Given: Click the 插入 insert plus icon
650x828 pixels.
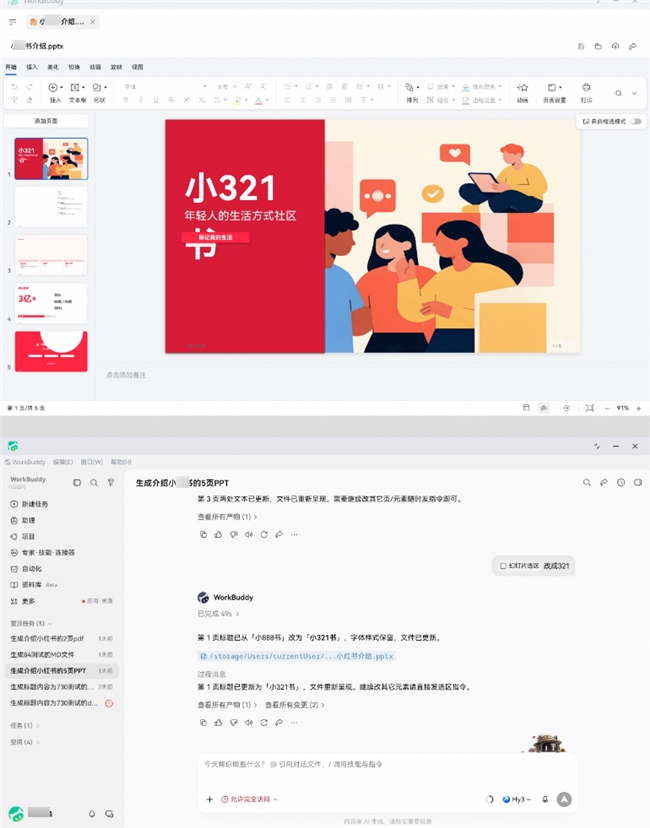Looking at the screenshot, I should (53, 87).
